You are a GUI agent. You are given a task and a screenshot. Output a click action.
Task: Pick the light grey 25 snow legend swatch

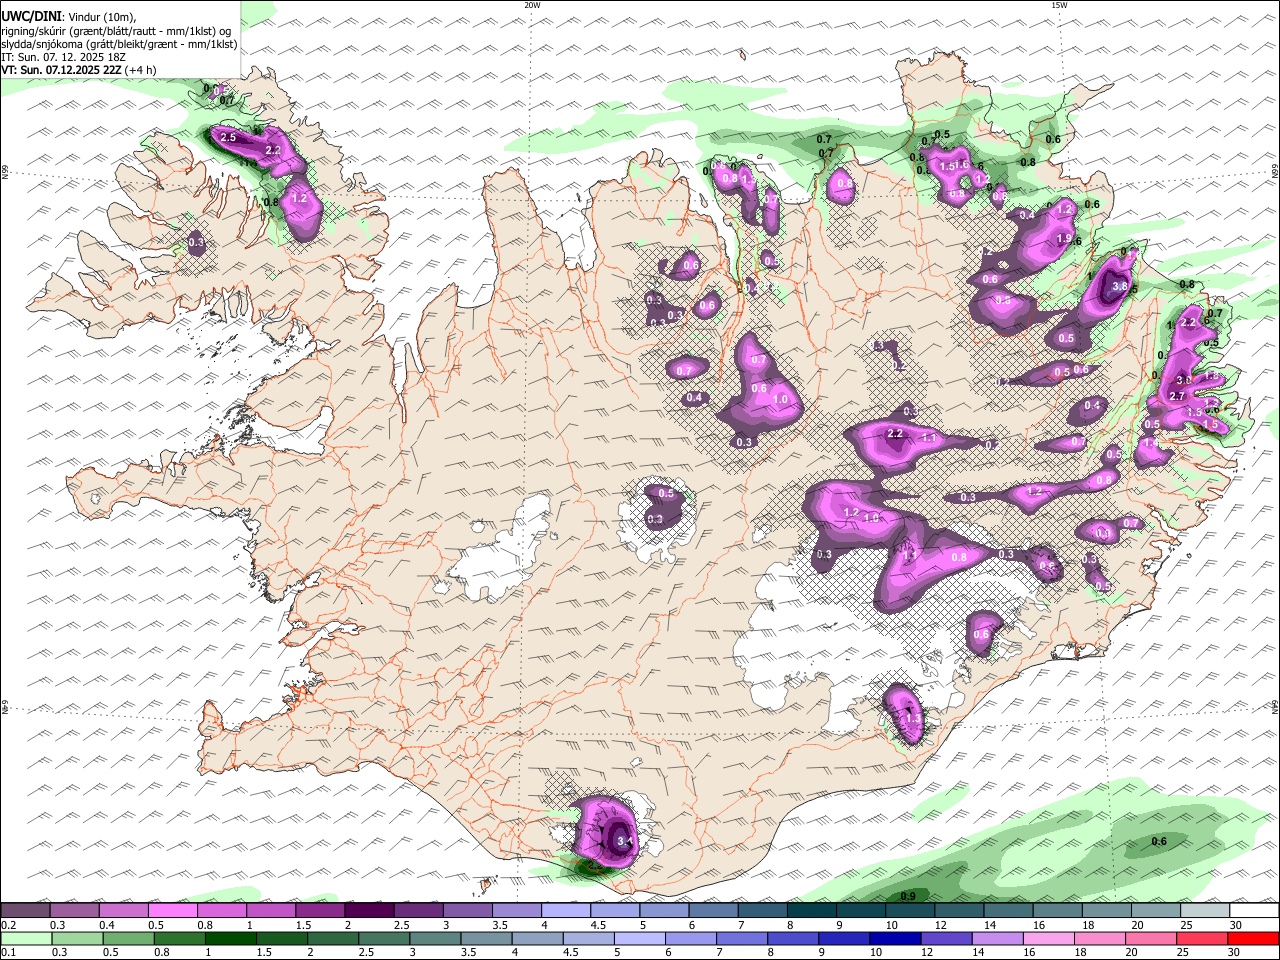tap(1206, 911)
